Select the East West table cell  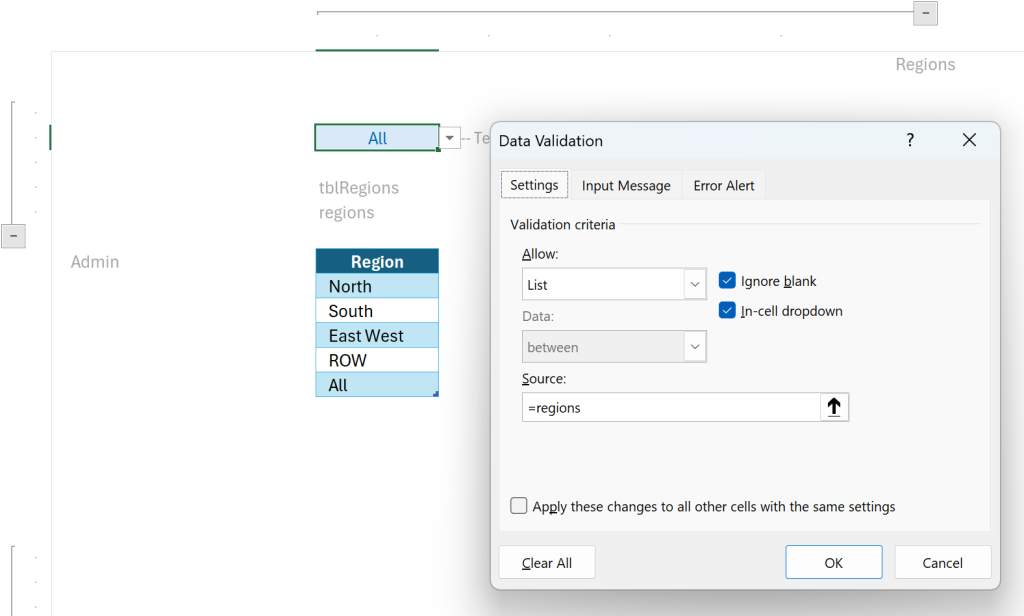(377, 336)
